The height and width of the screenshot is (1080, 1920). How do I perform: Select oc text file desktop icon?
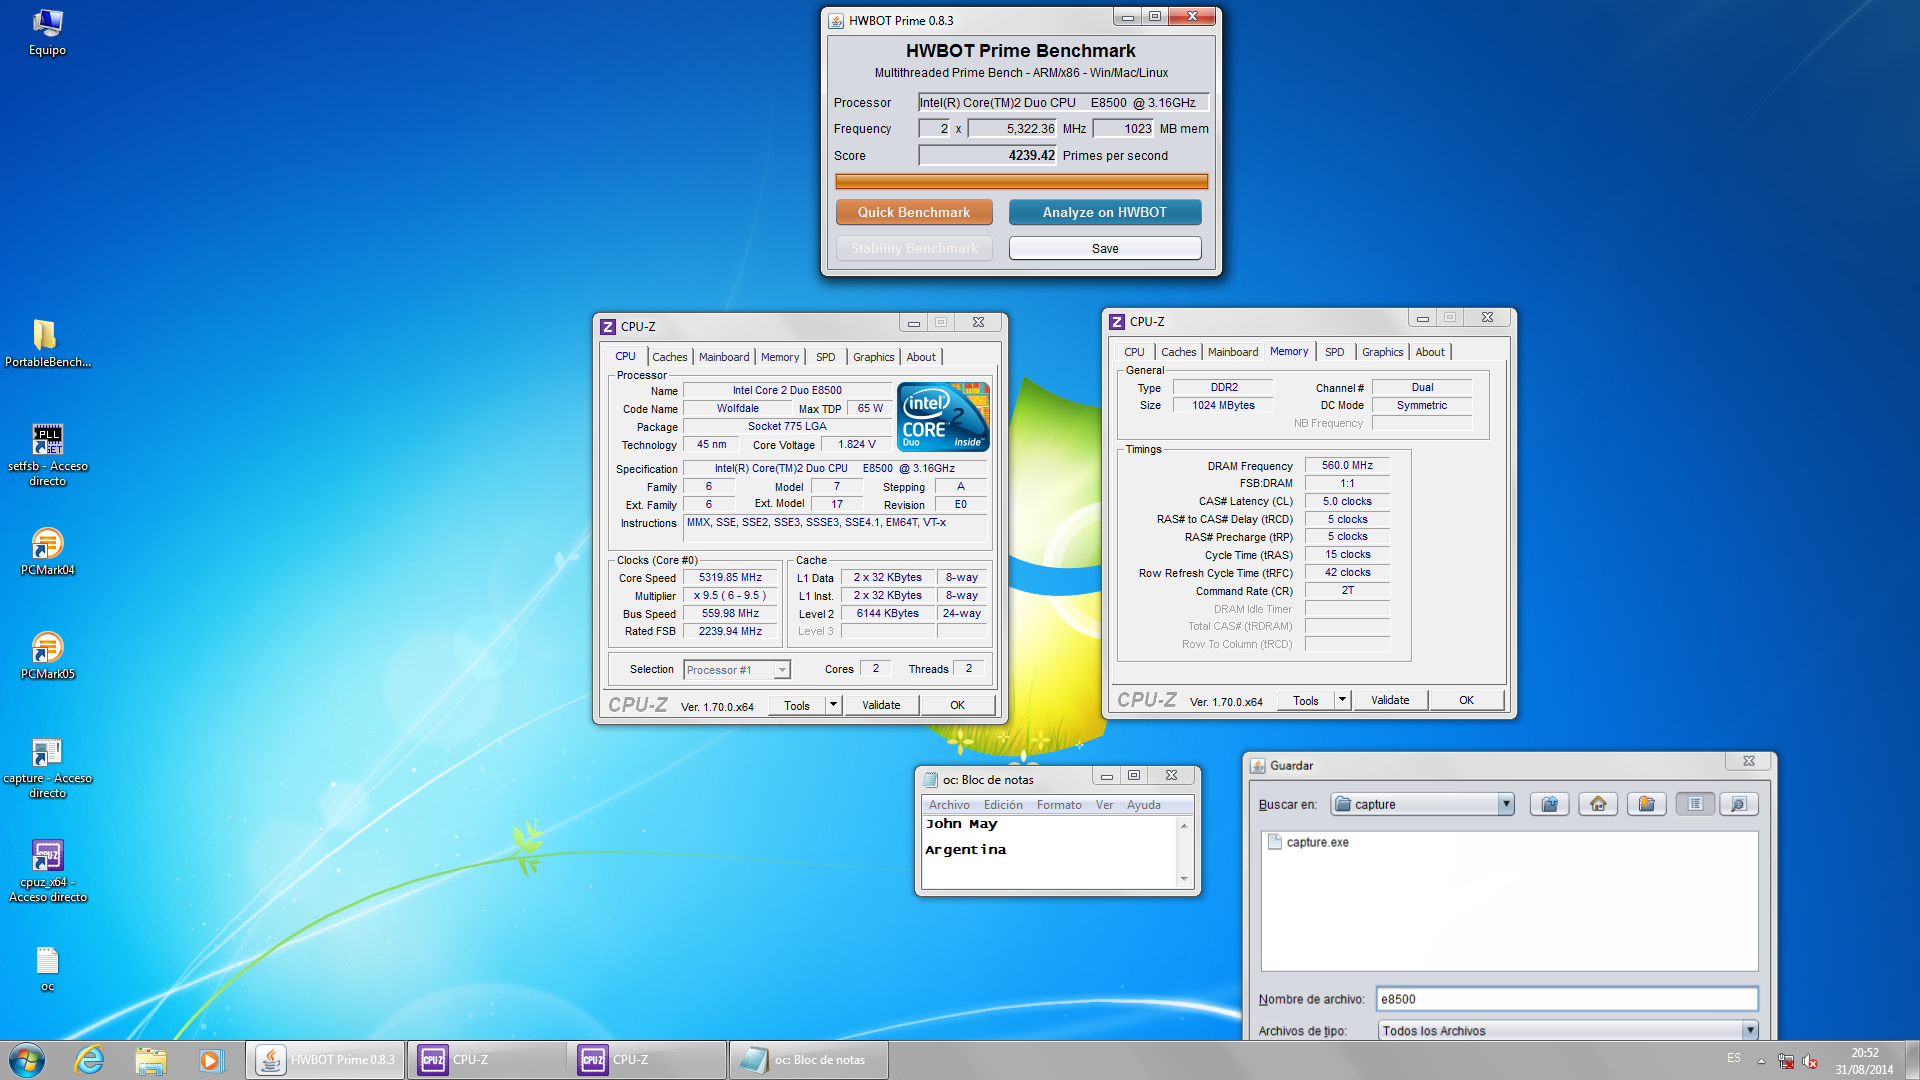click(x=47, y=969)
